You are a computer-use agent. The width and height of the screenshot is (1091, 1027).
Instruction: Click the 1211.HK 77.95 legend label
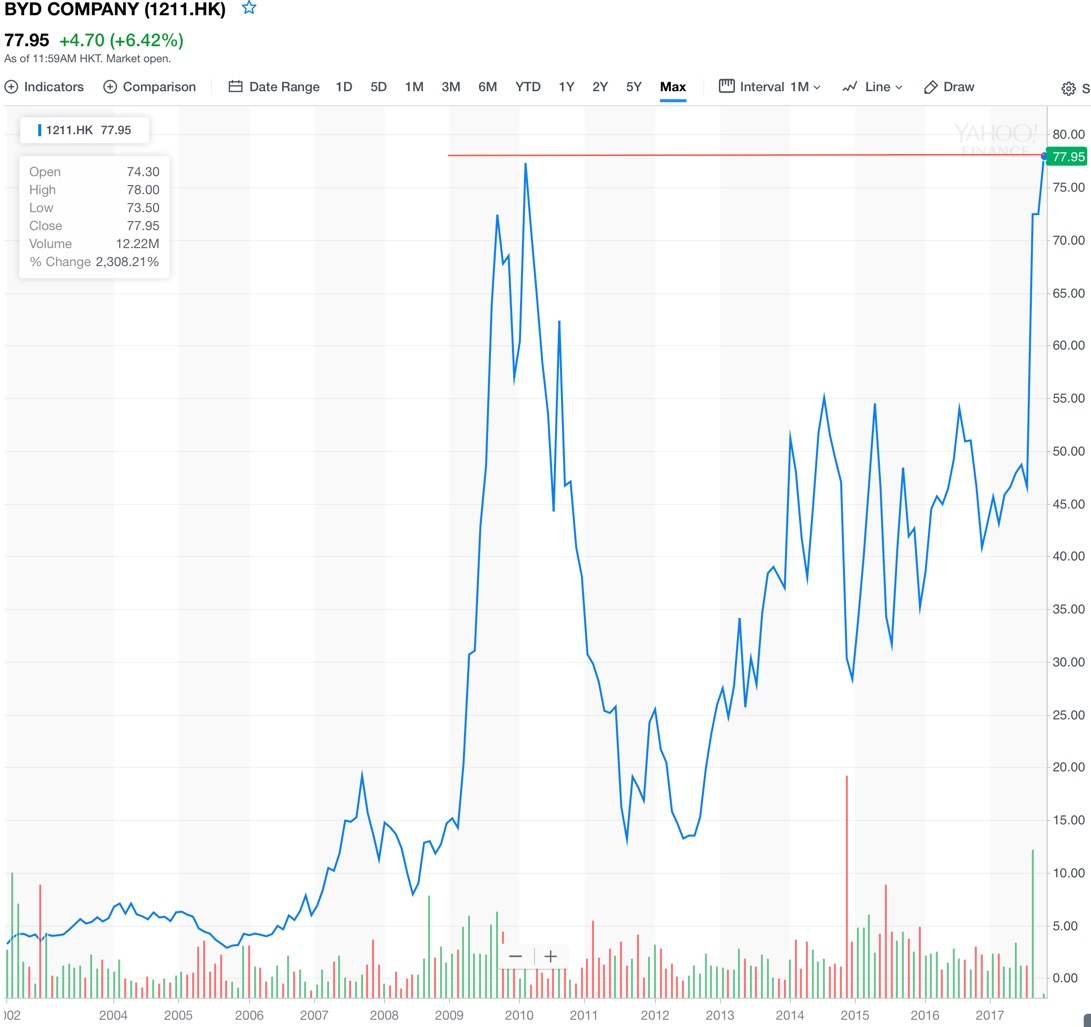point(84,130)
